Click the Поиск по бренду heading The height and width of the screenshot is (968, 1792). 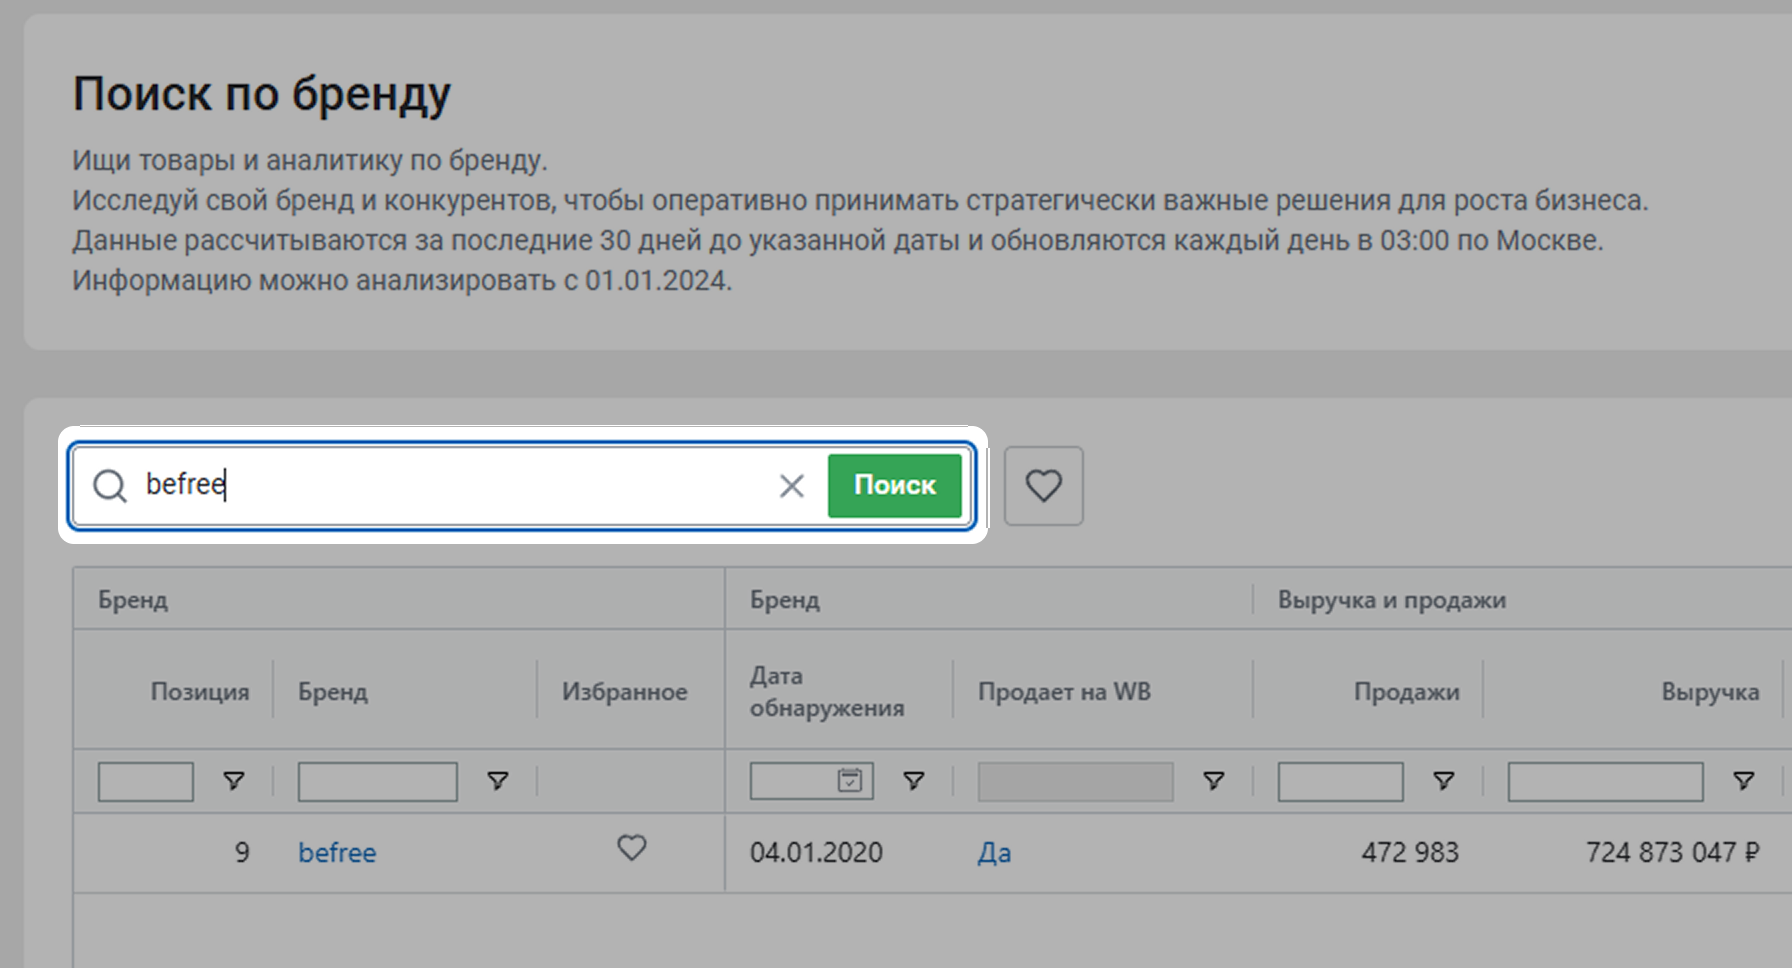pos(262,95)
